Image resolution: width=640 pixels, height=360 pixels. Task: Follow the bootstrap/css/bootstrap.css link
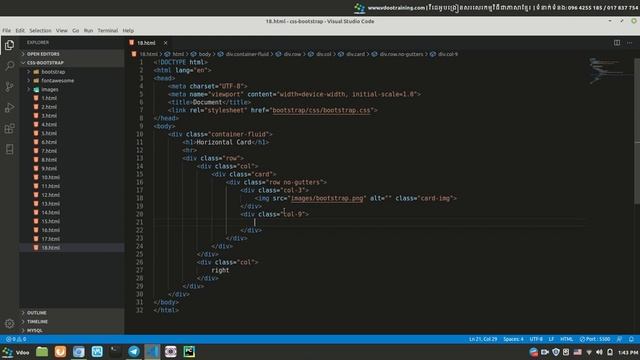(321, 110)
